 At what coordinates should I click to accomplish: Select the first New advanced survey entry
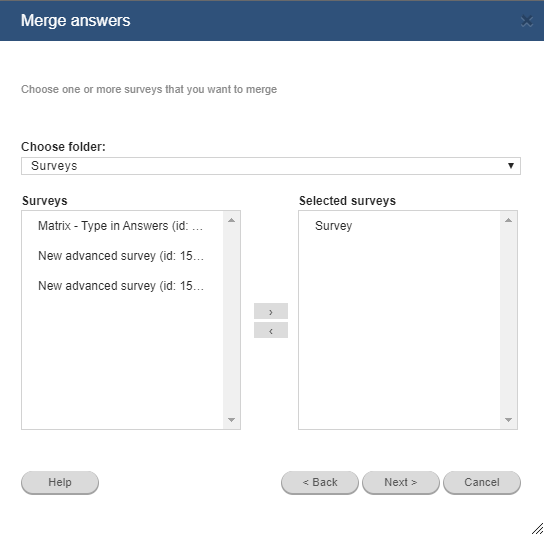(122, 256)
